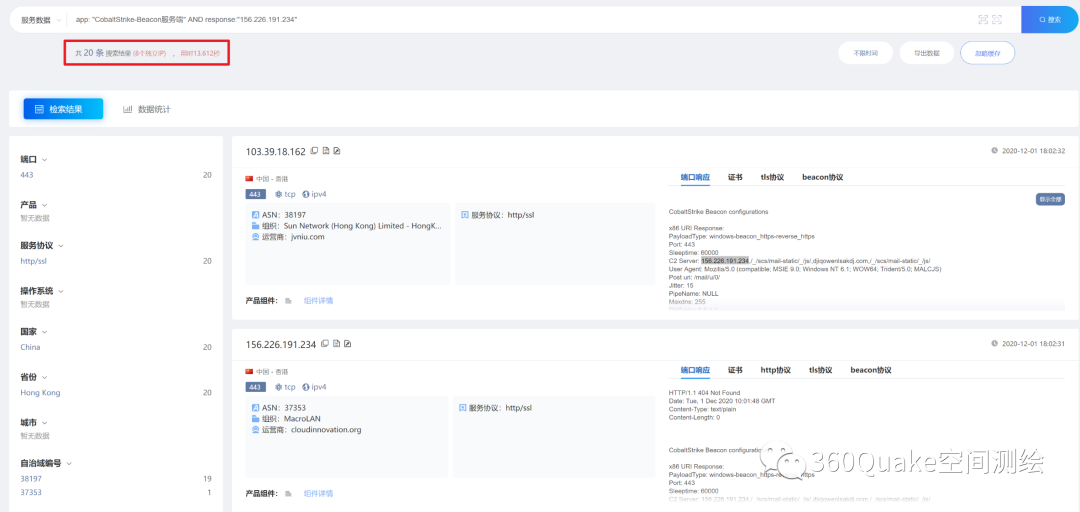Collapse the 自治域编号 filter section
This screenshot has width=1080, height=512.
pos(69,463)
